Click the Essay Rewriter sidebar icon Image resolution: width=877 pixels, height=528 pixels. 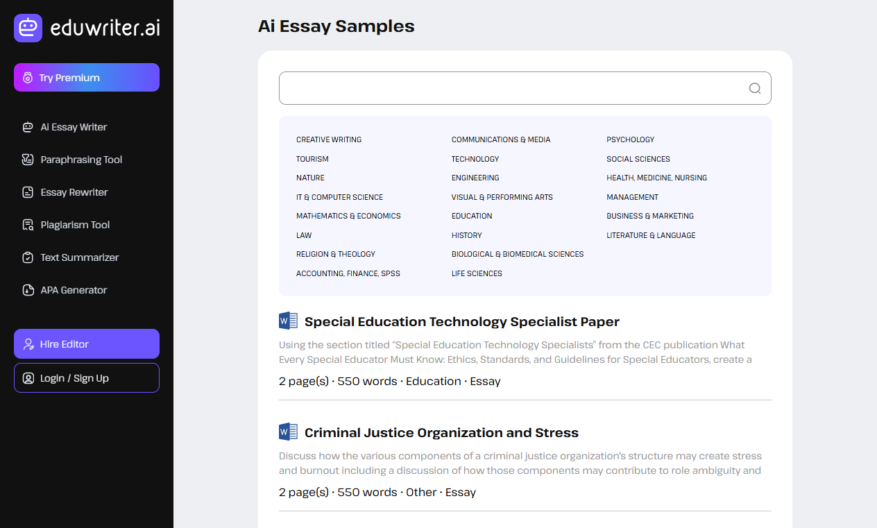(27, 192)
